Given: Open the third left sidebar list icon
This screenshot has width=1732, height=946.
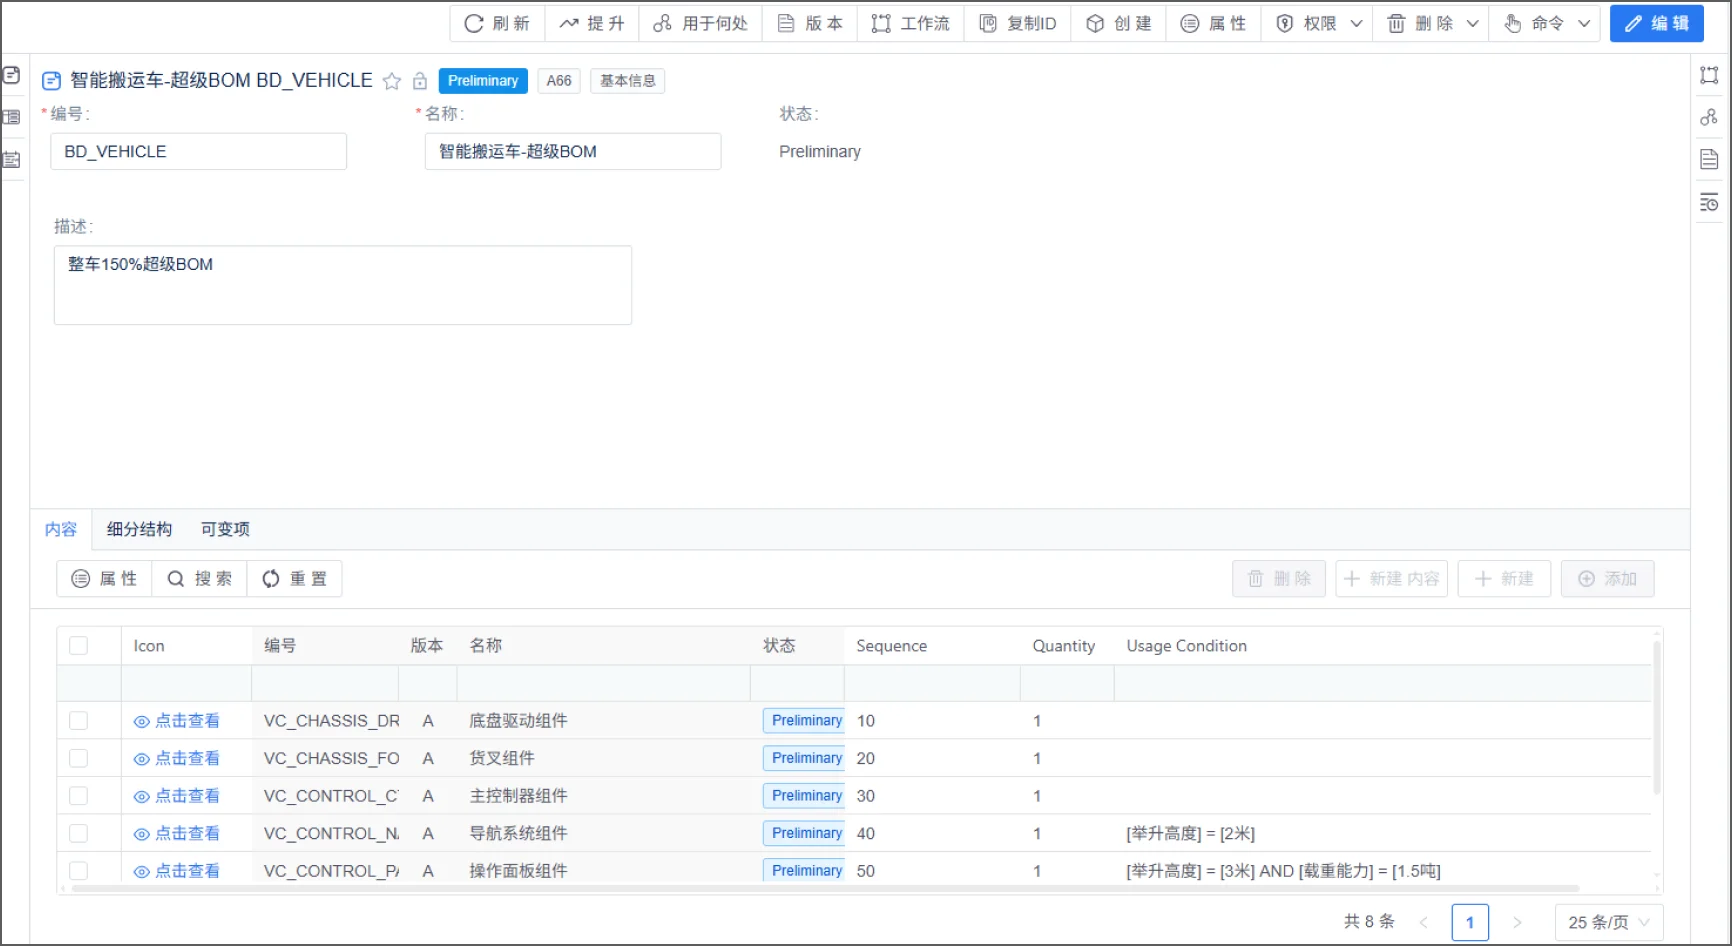Looking at the screenshot, I should click(12, 159).
